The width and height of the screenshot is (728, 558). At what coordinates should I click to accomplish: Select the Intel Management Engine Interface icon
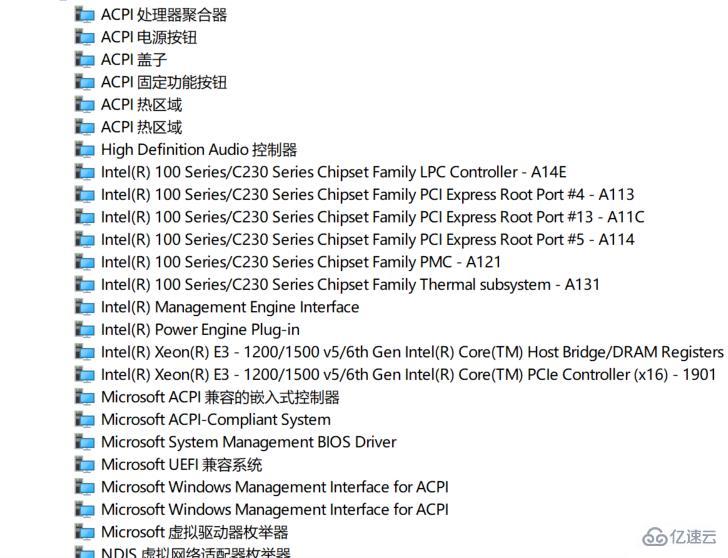pos(85,307)
